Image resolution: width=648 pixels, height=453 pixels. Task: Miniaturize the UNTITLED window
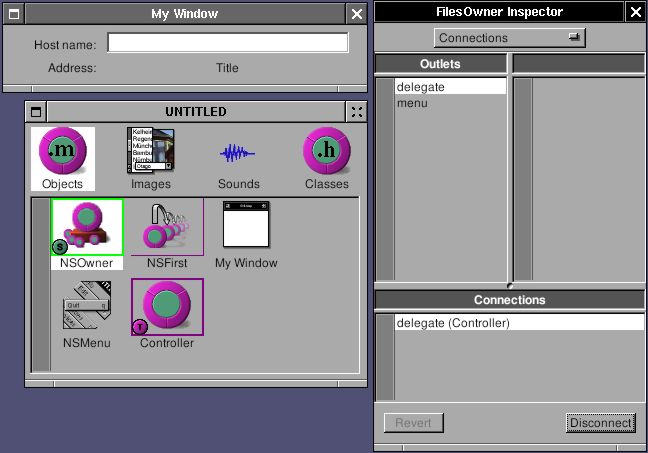[35, 112]
